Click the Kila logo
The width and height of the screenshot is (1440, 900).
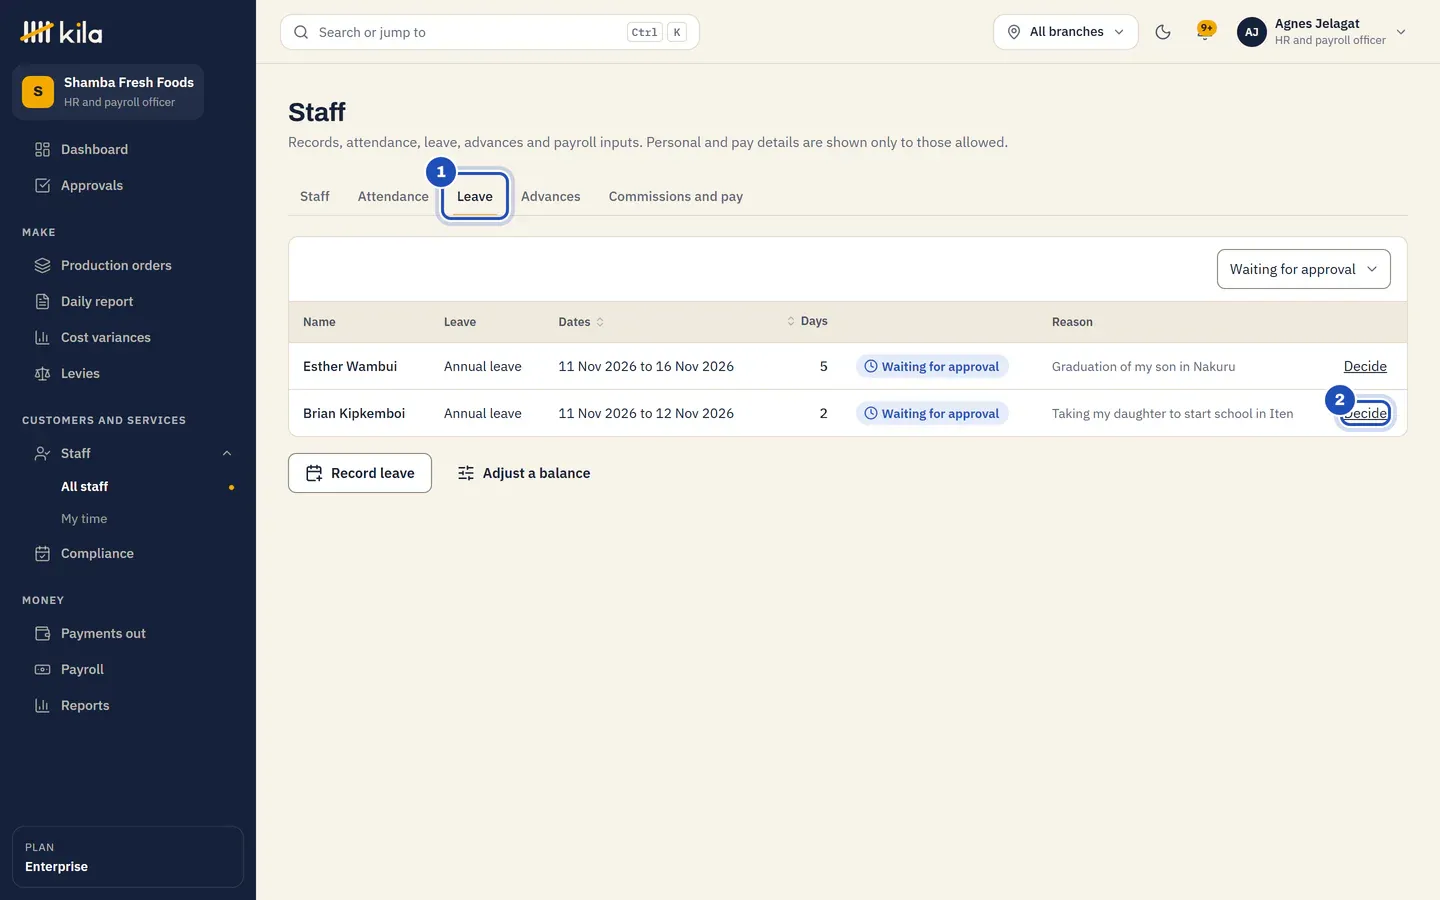click(61, 32)
